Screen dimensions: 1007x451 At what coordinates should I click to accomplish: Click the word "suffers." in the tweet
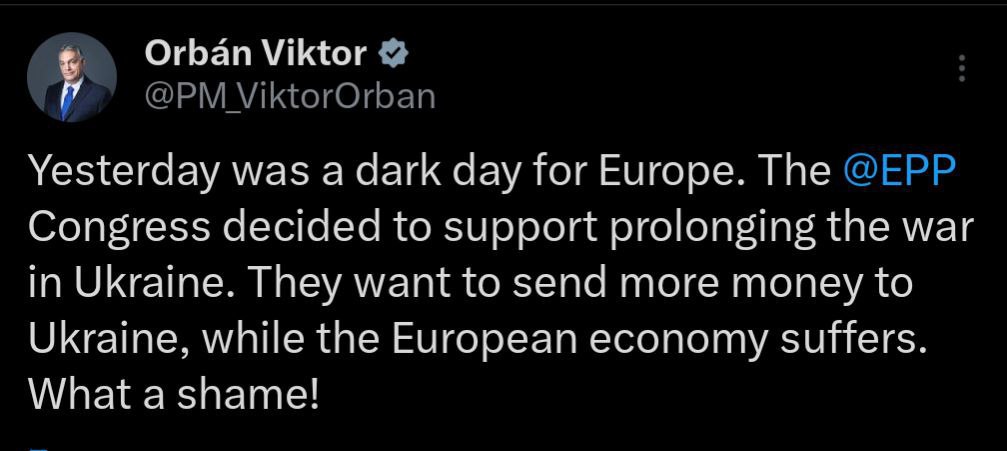[867, 339]
